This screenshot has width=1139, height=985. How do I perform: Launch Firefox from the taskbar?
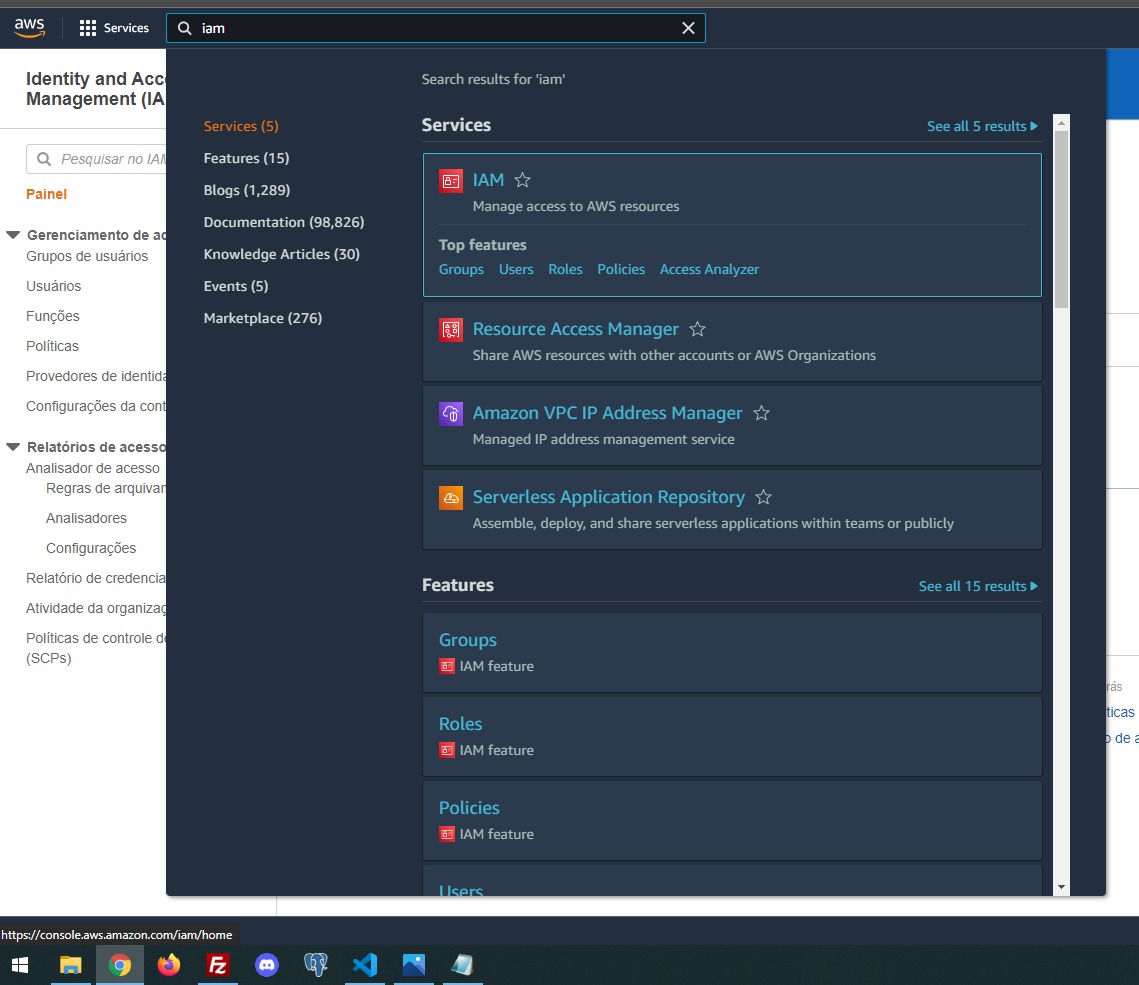pos(169,965)
